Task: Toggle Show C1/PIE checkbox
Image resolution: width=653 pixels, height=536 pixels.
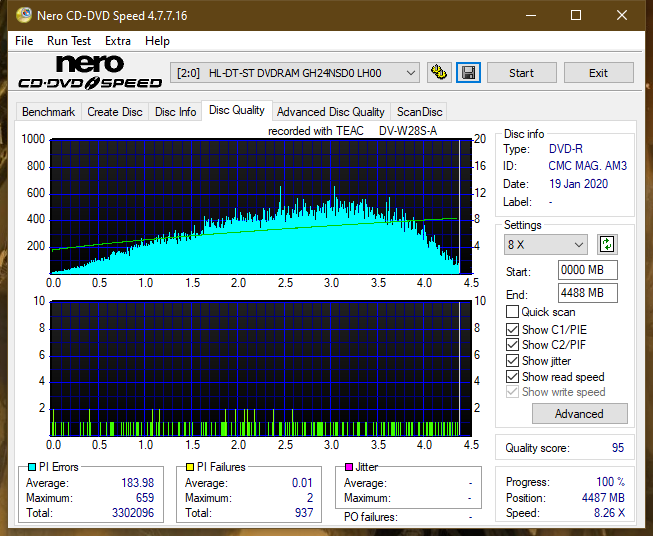Action: point(512,329)
